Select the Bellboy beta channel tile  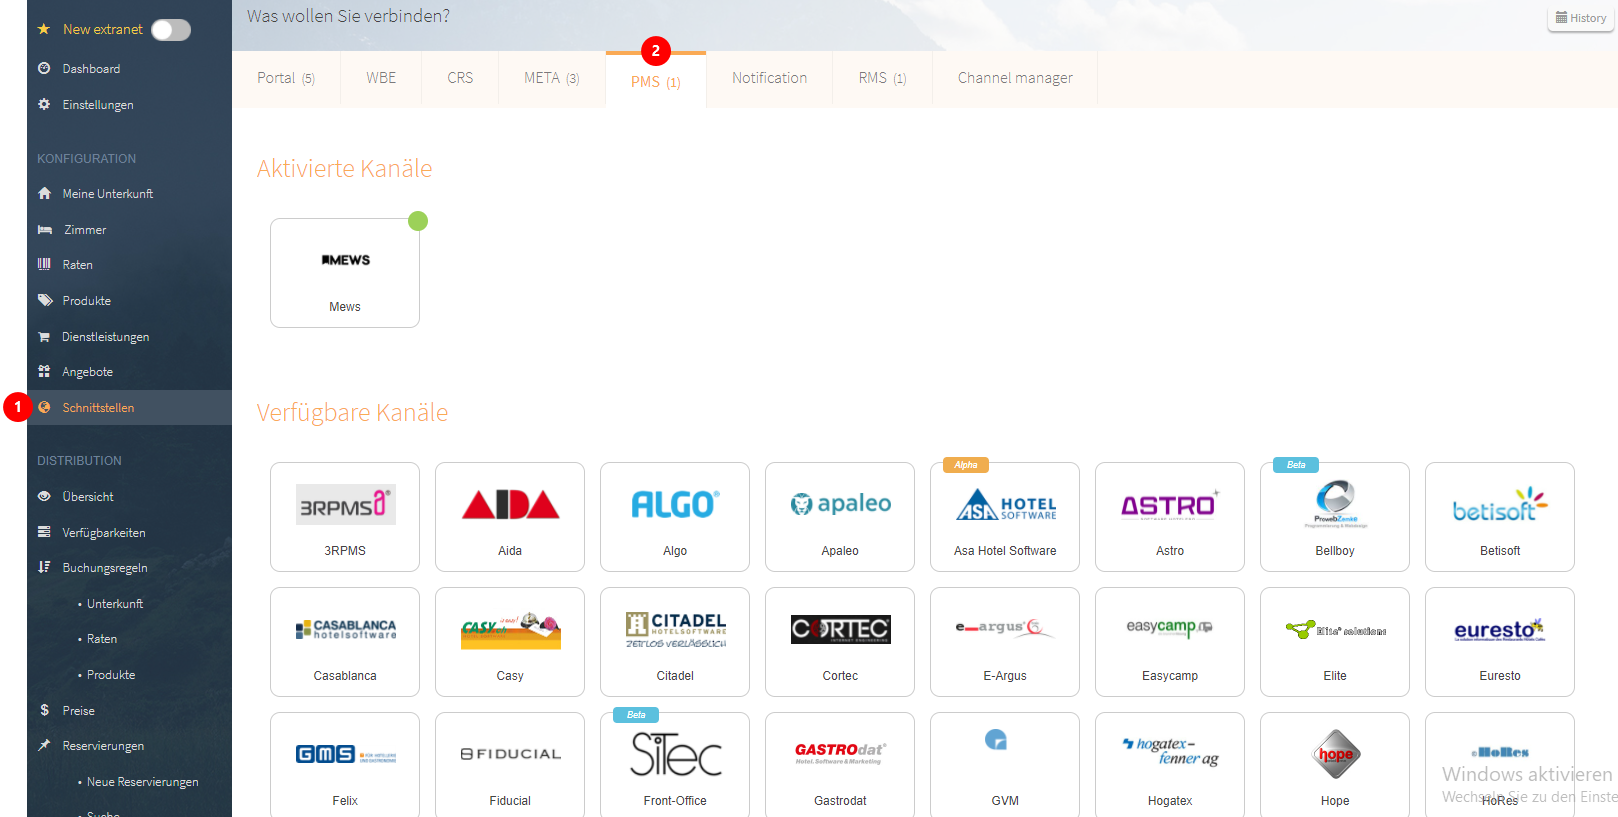pyautogui.click(x=1335, y=517)
